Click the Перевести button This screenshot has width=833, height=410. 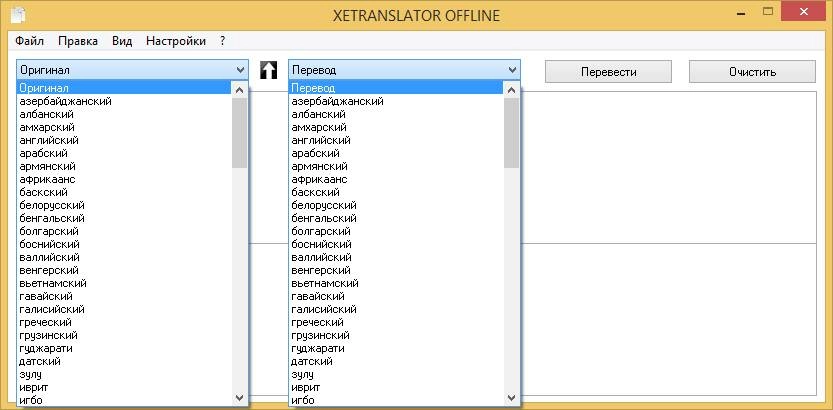[608, 72]
